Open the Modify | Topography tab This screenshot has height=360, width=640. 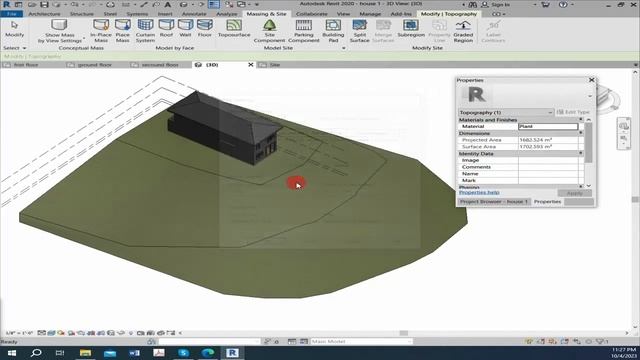pyautogui.click(x=449, y=14)
